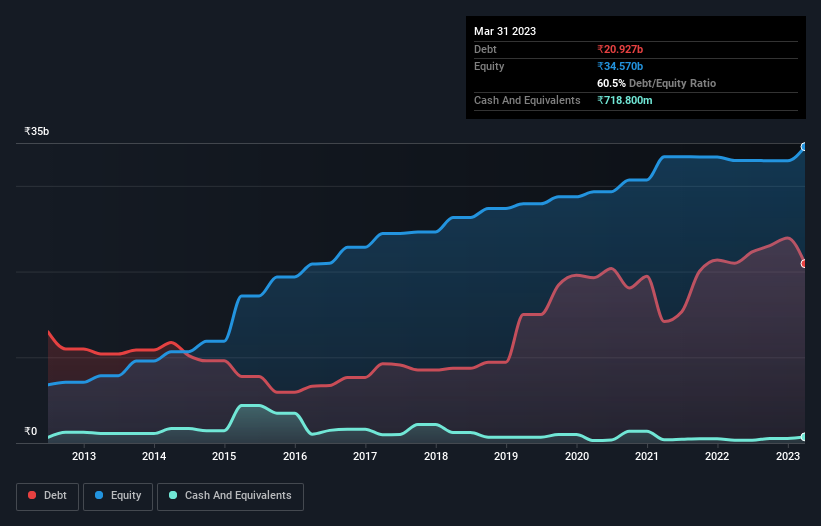
Task: Click the ₹20.927b debt value
Action: click(x=620, y=49)
